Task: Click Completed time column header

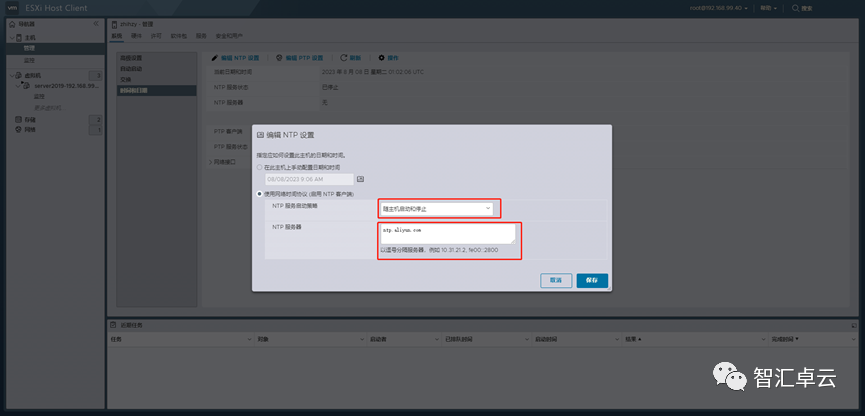Action: coord(785,339)
